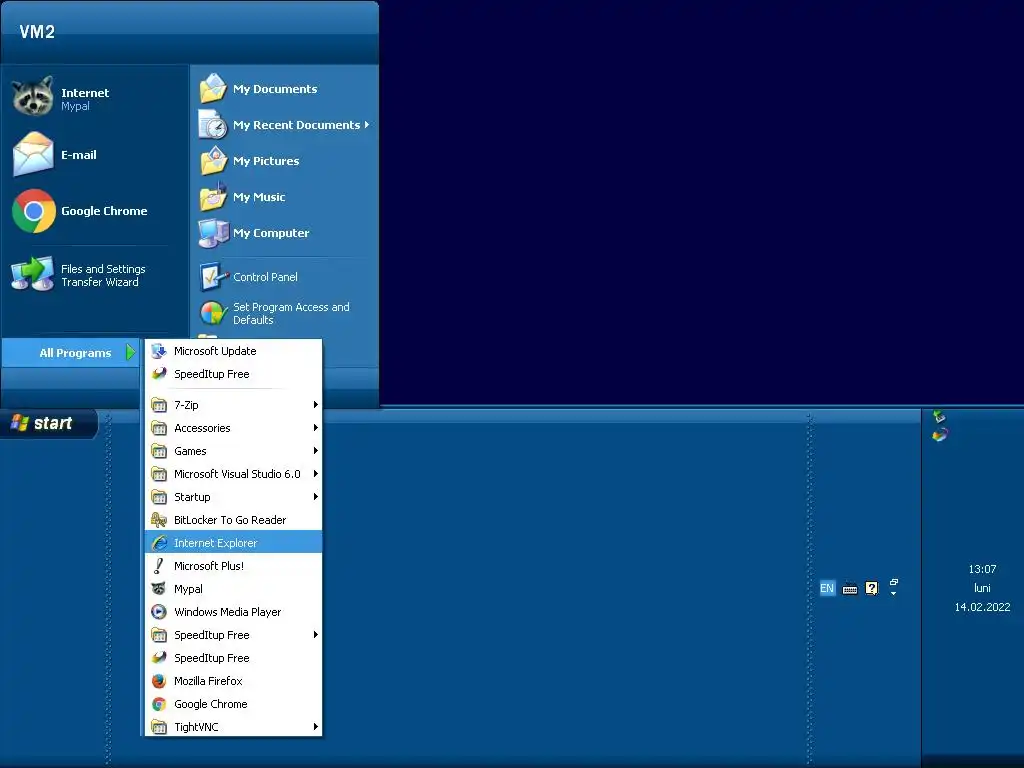Click the Microsoft Update icon
This screenshot has width=1024, height=768.
(x=159, y=351)
